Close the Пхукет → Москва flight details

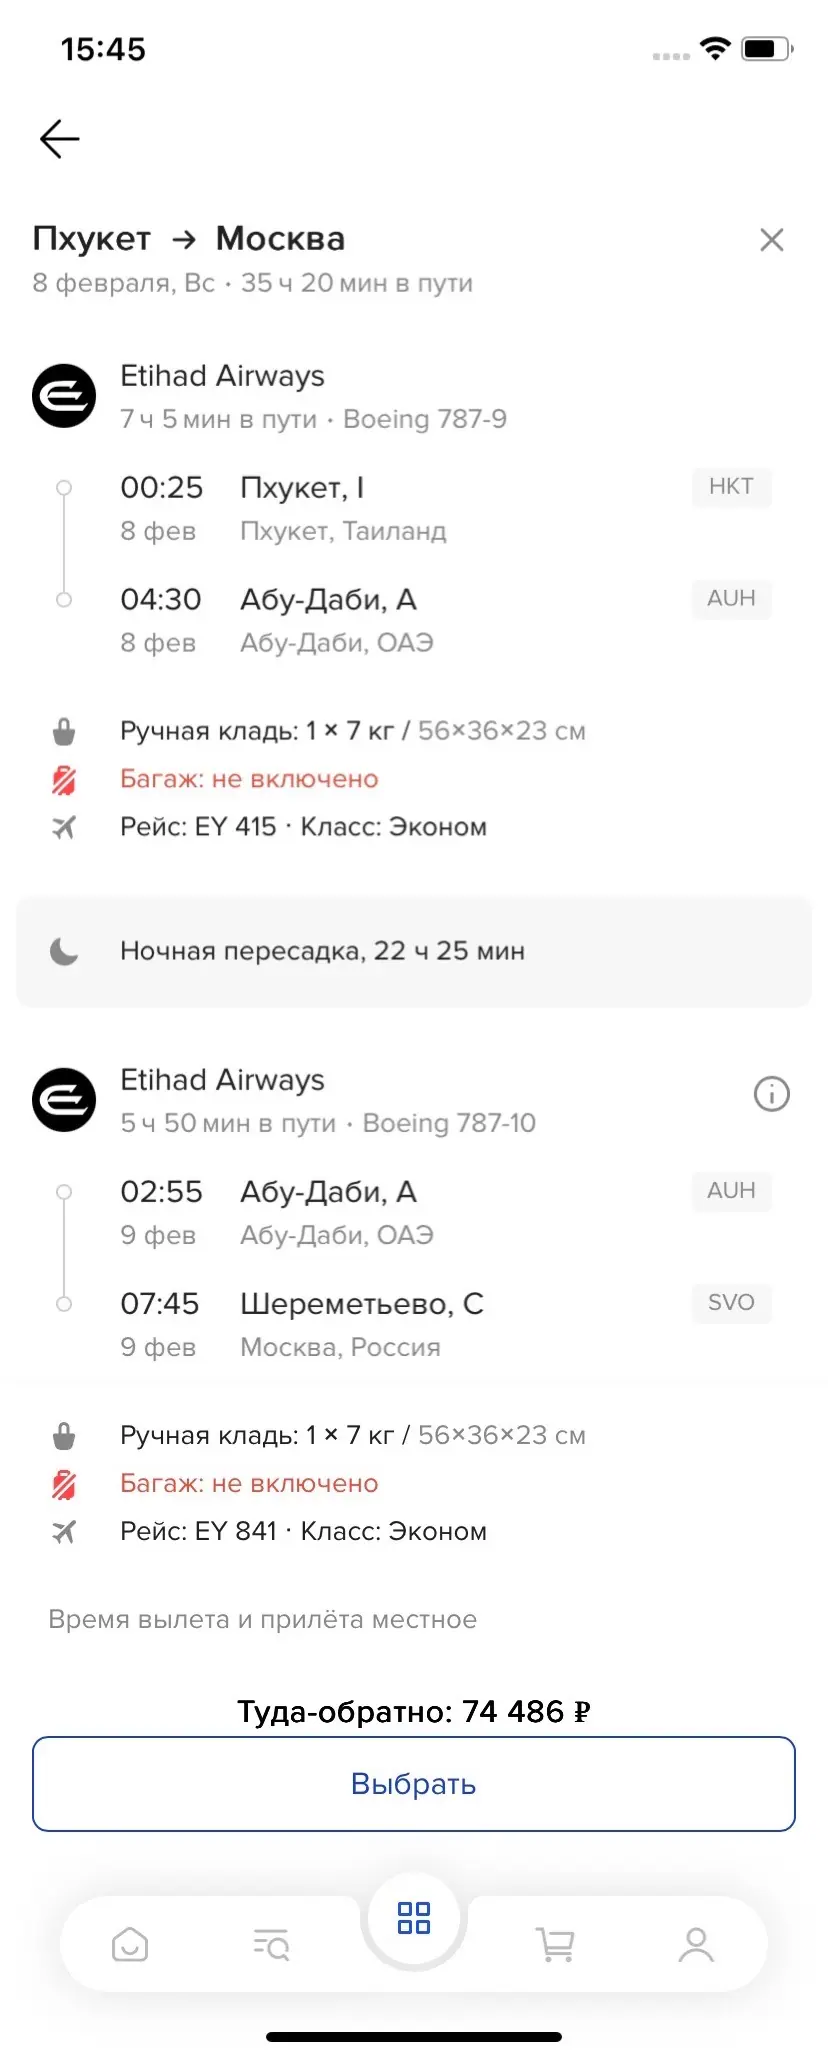coord(771,240)
